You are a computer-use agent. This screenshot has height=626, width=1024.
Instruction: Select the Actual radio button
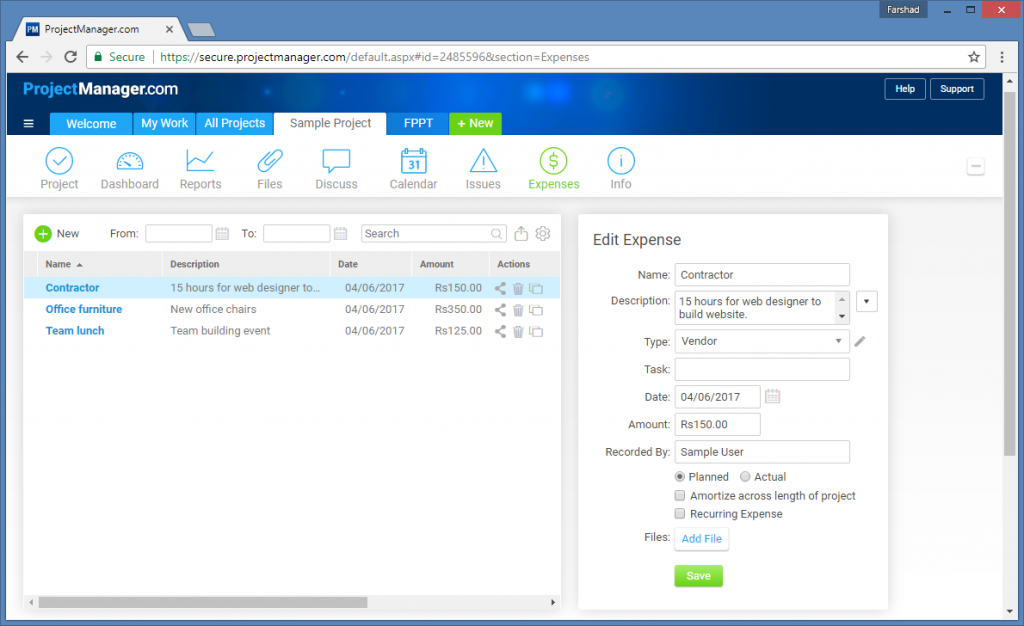744,476
